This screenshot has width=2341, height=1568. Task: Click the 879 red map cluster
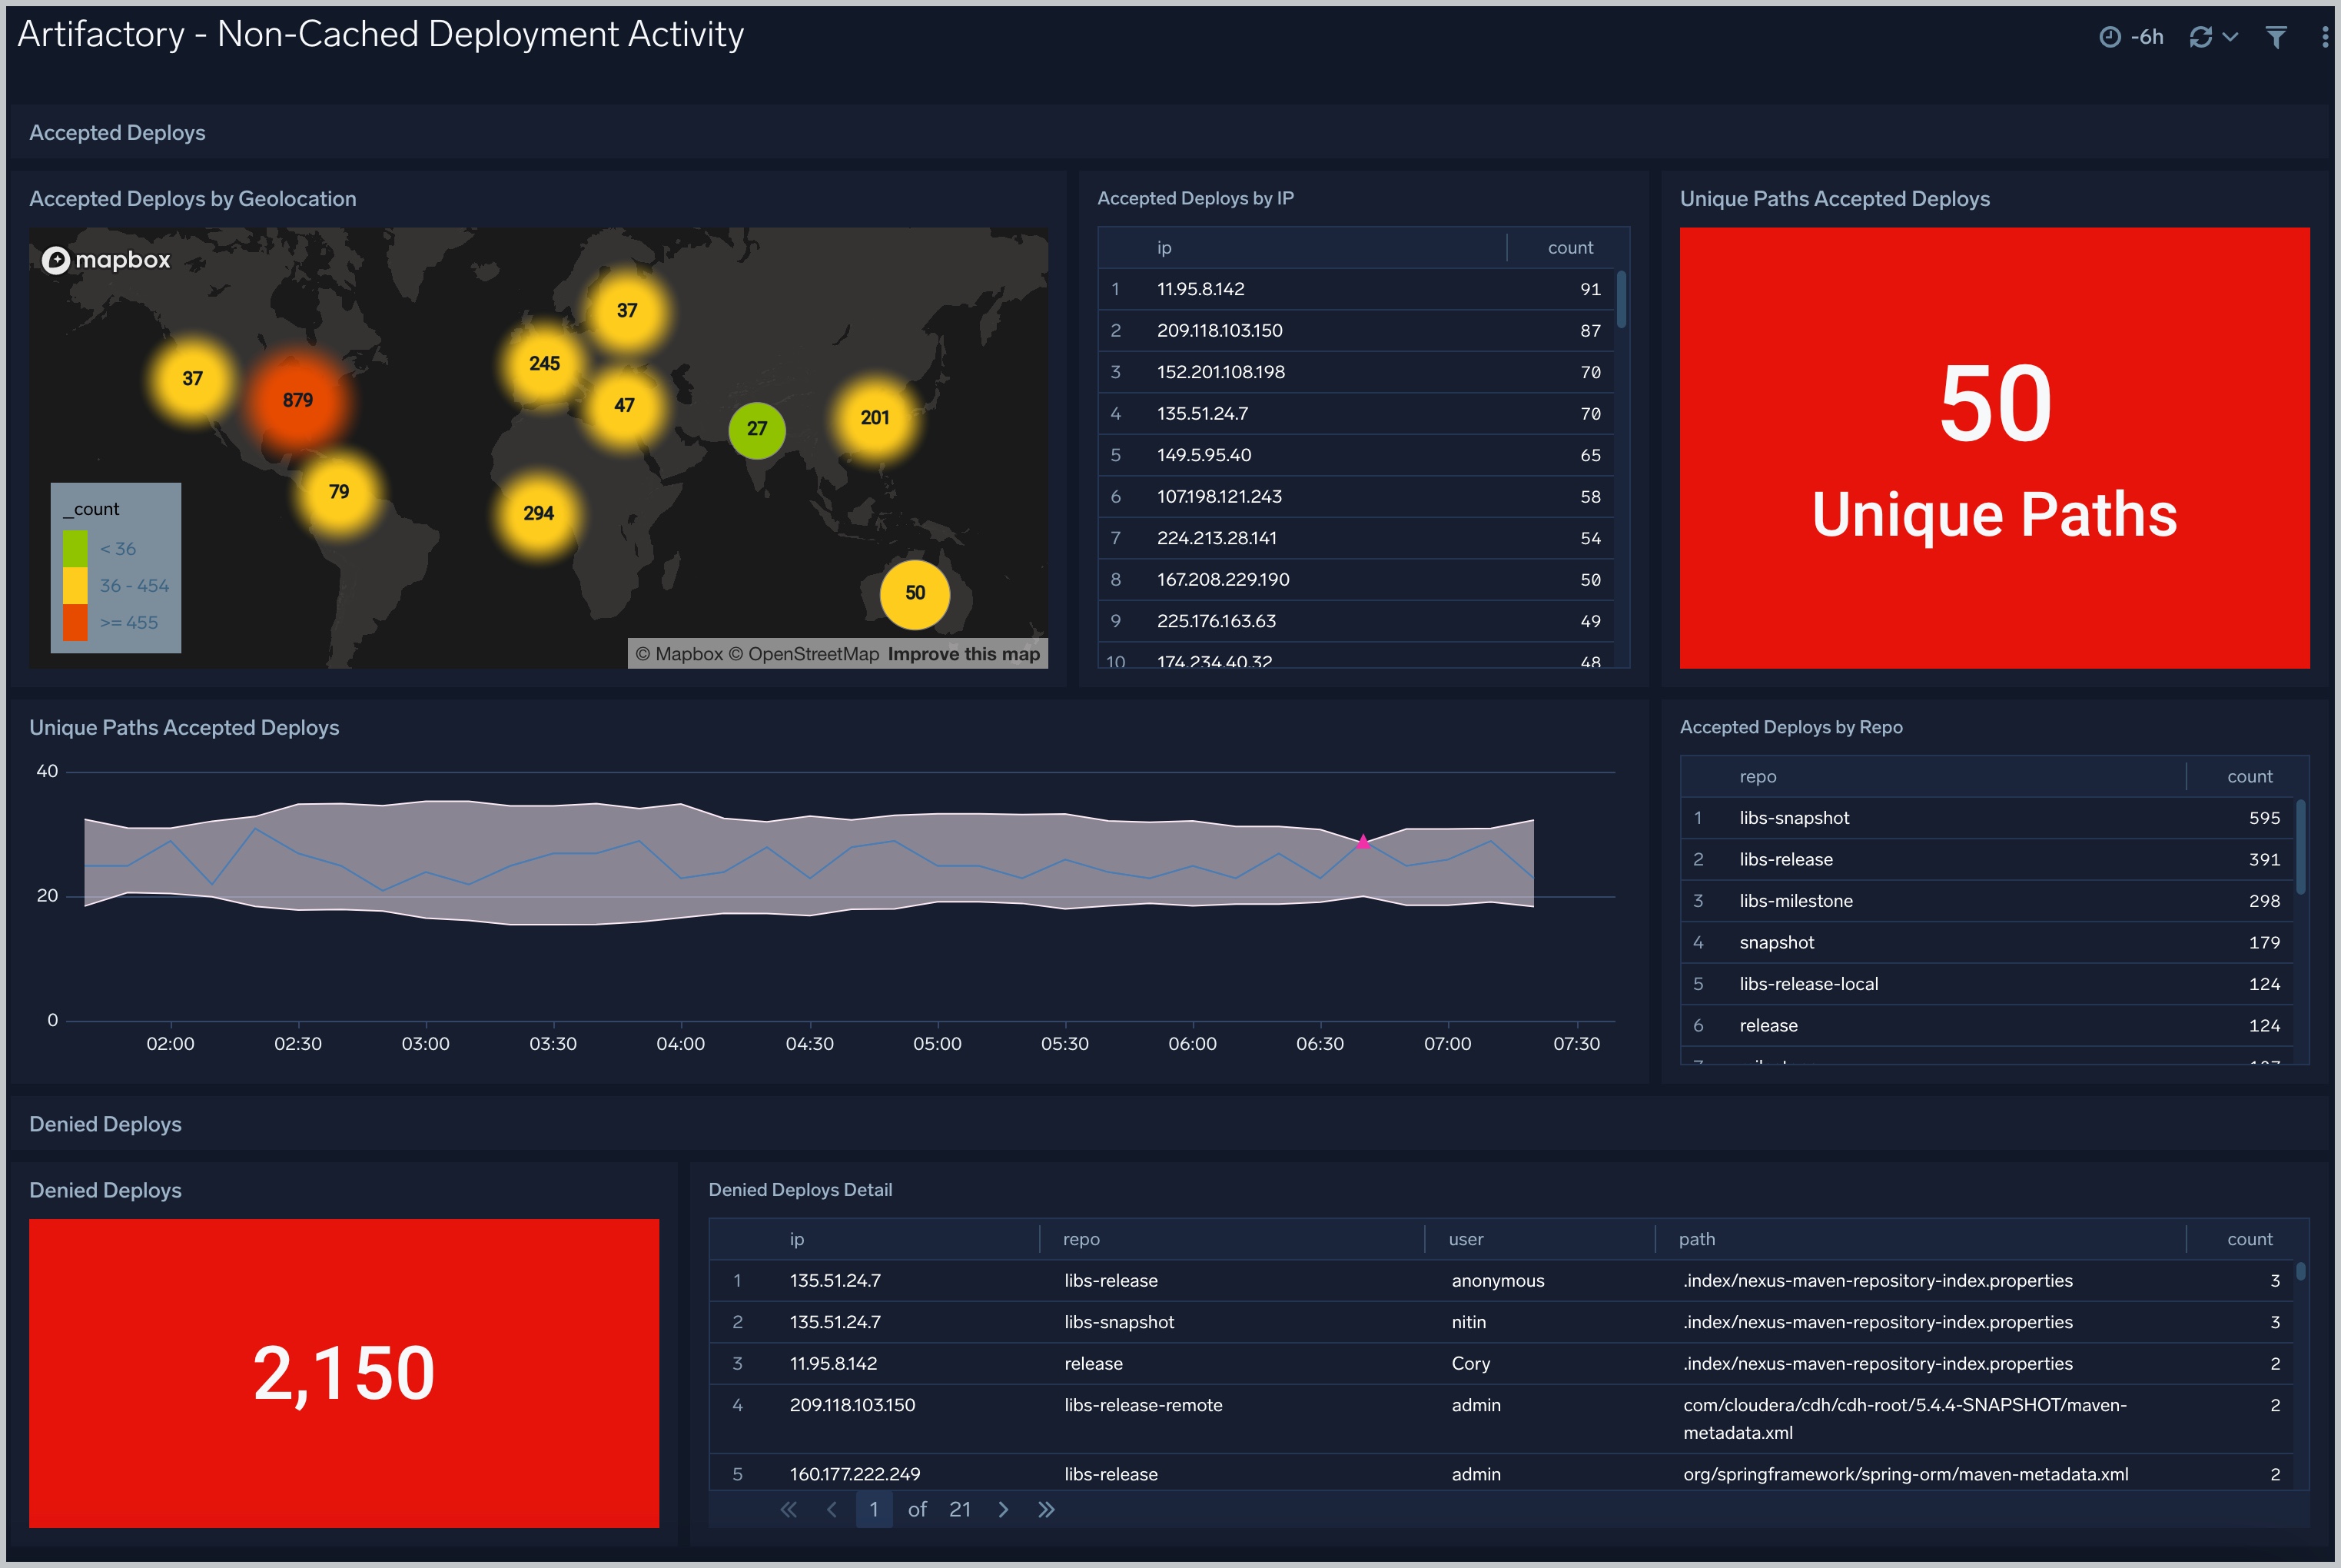click(297, 400)
